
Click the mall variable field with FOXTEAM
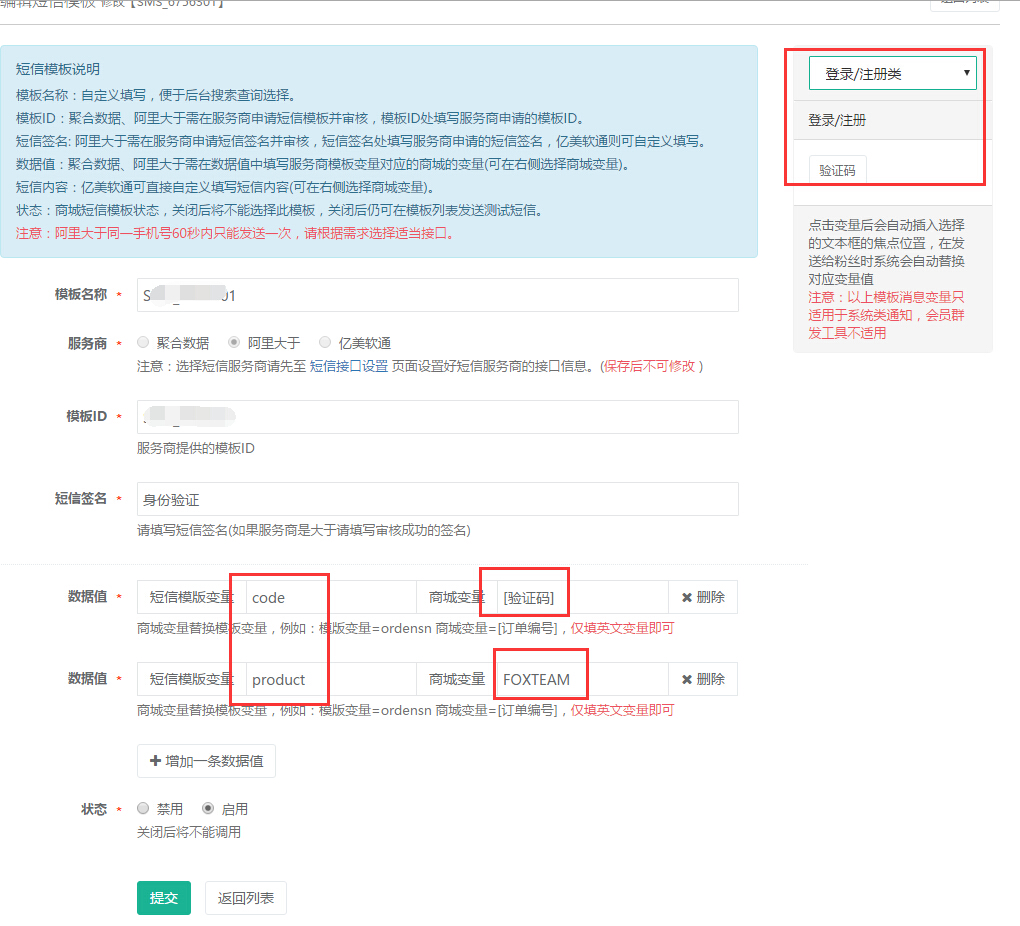click(580, 679)
